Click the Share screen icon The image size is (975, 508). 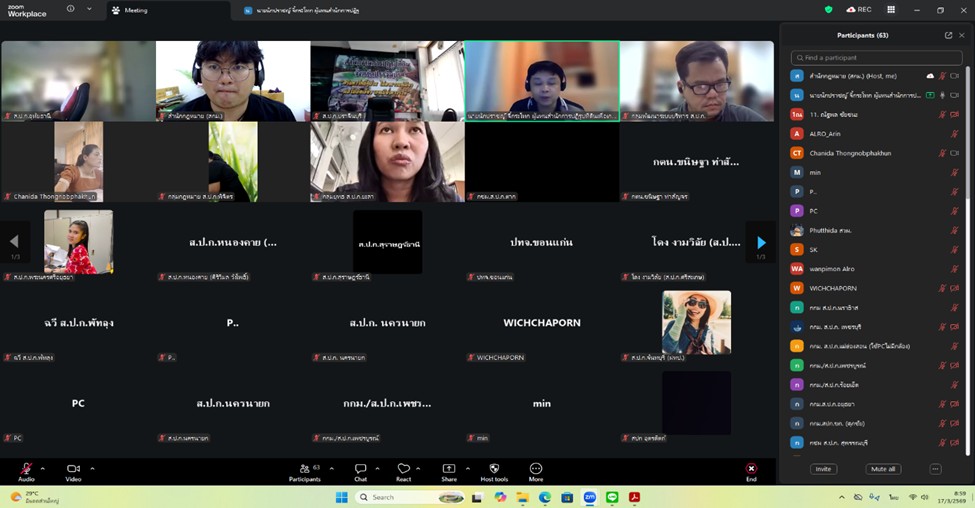coord(449,469)
